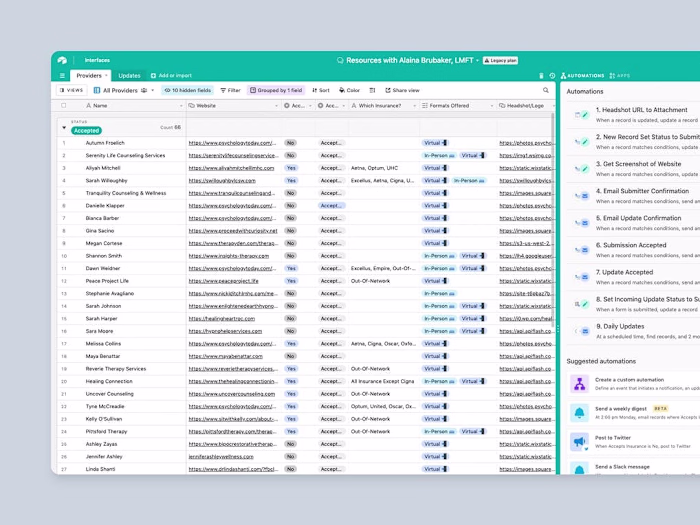Tick the select-all checkbox in header row
Viewport: 700px width, 525px height.
(x=64, y=106)
